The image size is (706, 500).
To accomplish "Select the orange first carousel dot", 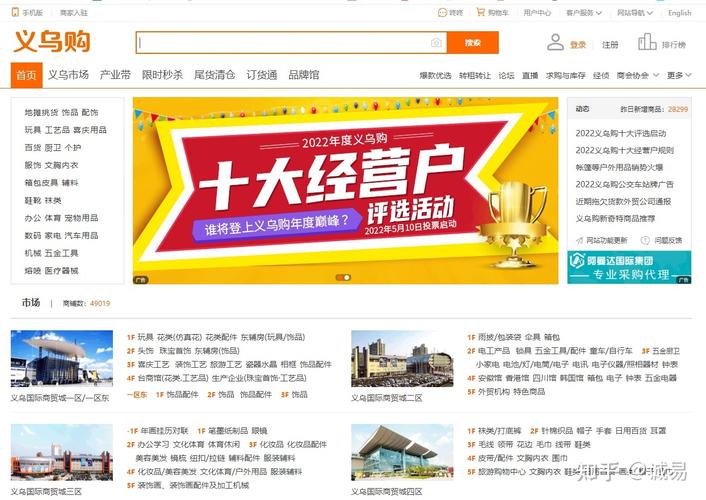I will click(x=339, y=277).
